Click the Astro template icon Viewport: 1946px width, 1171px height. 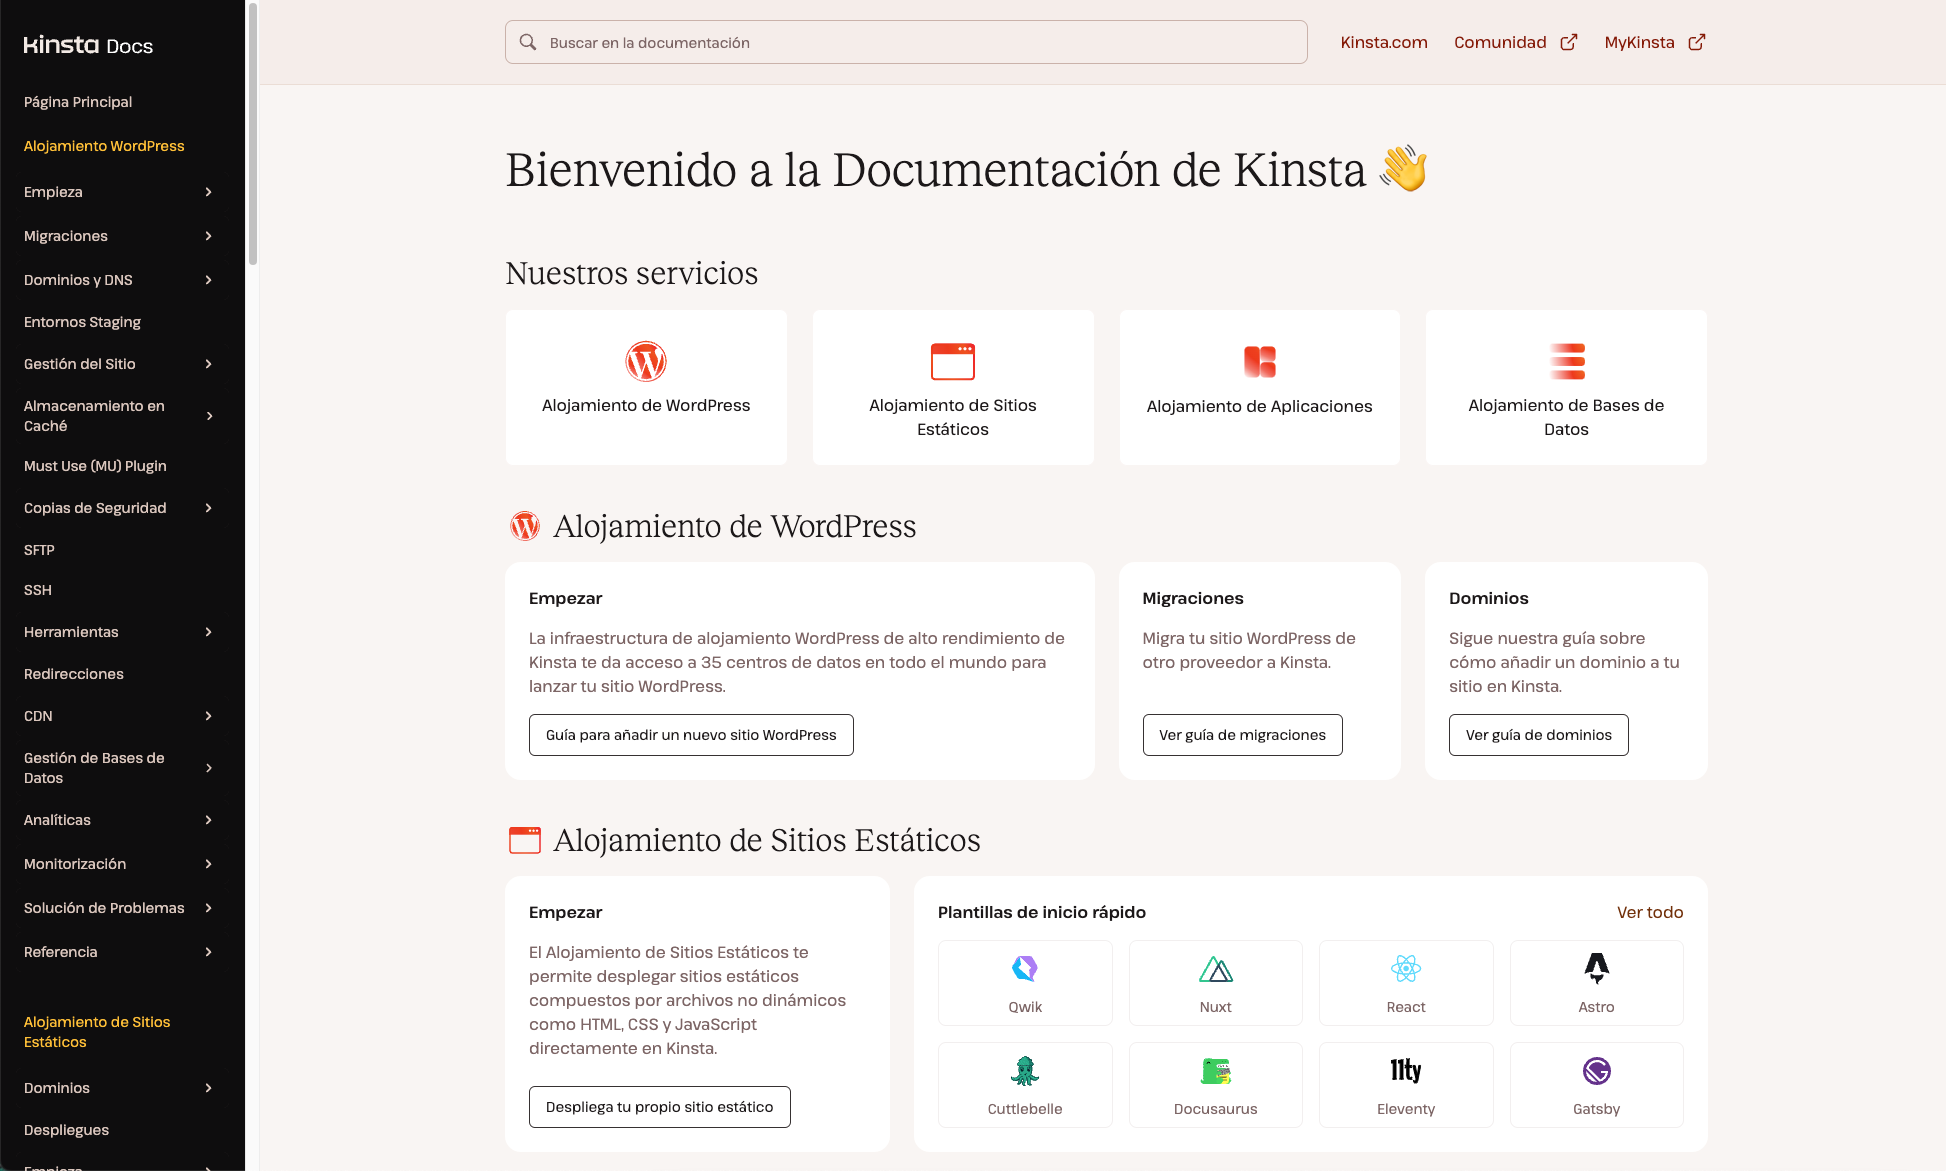[1596, 968]
